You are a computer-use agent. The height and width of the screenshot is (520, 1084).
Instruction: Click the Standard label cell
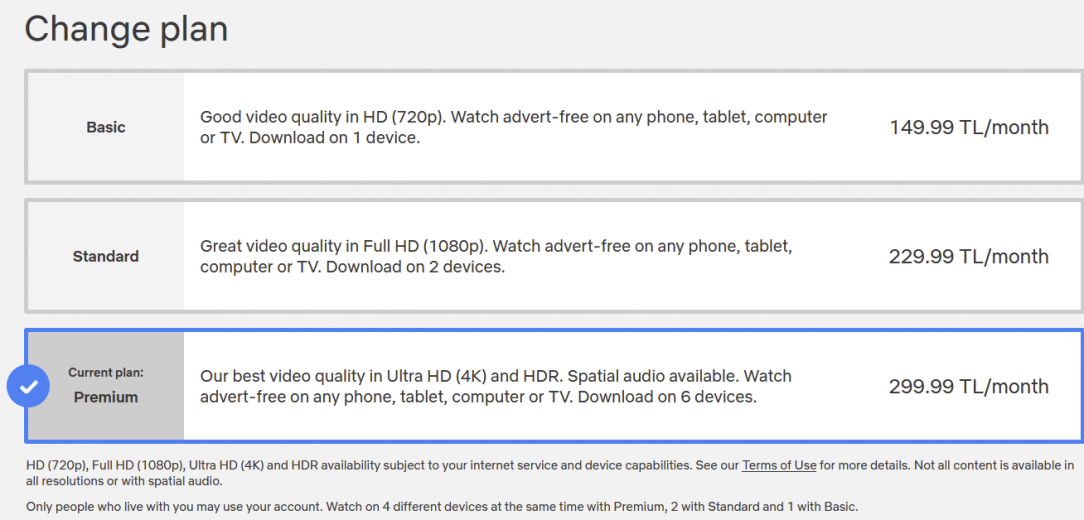click(x=106, y=257)
